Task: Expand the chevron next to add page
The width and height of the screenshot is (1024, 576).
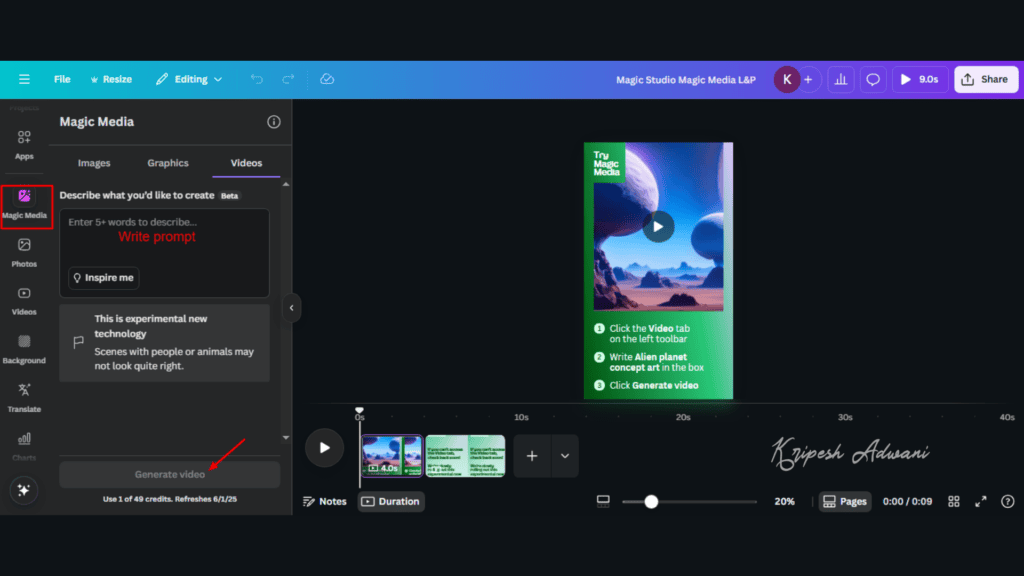Action: [x=565, y=456]
